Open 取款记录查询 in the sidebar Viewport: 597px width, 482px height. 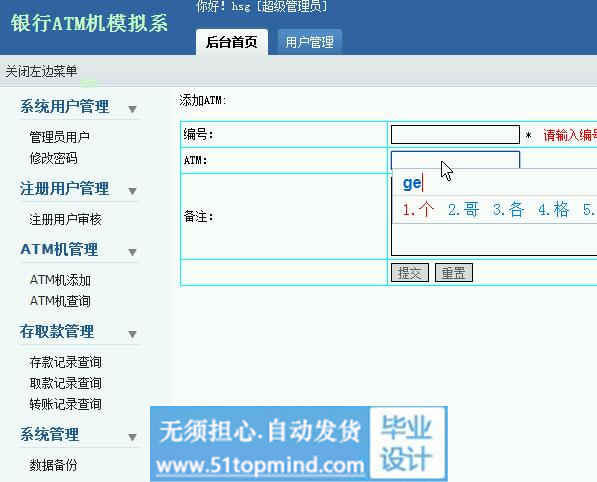pyautogui.click(x=65, y=383)
